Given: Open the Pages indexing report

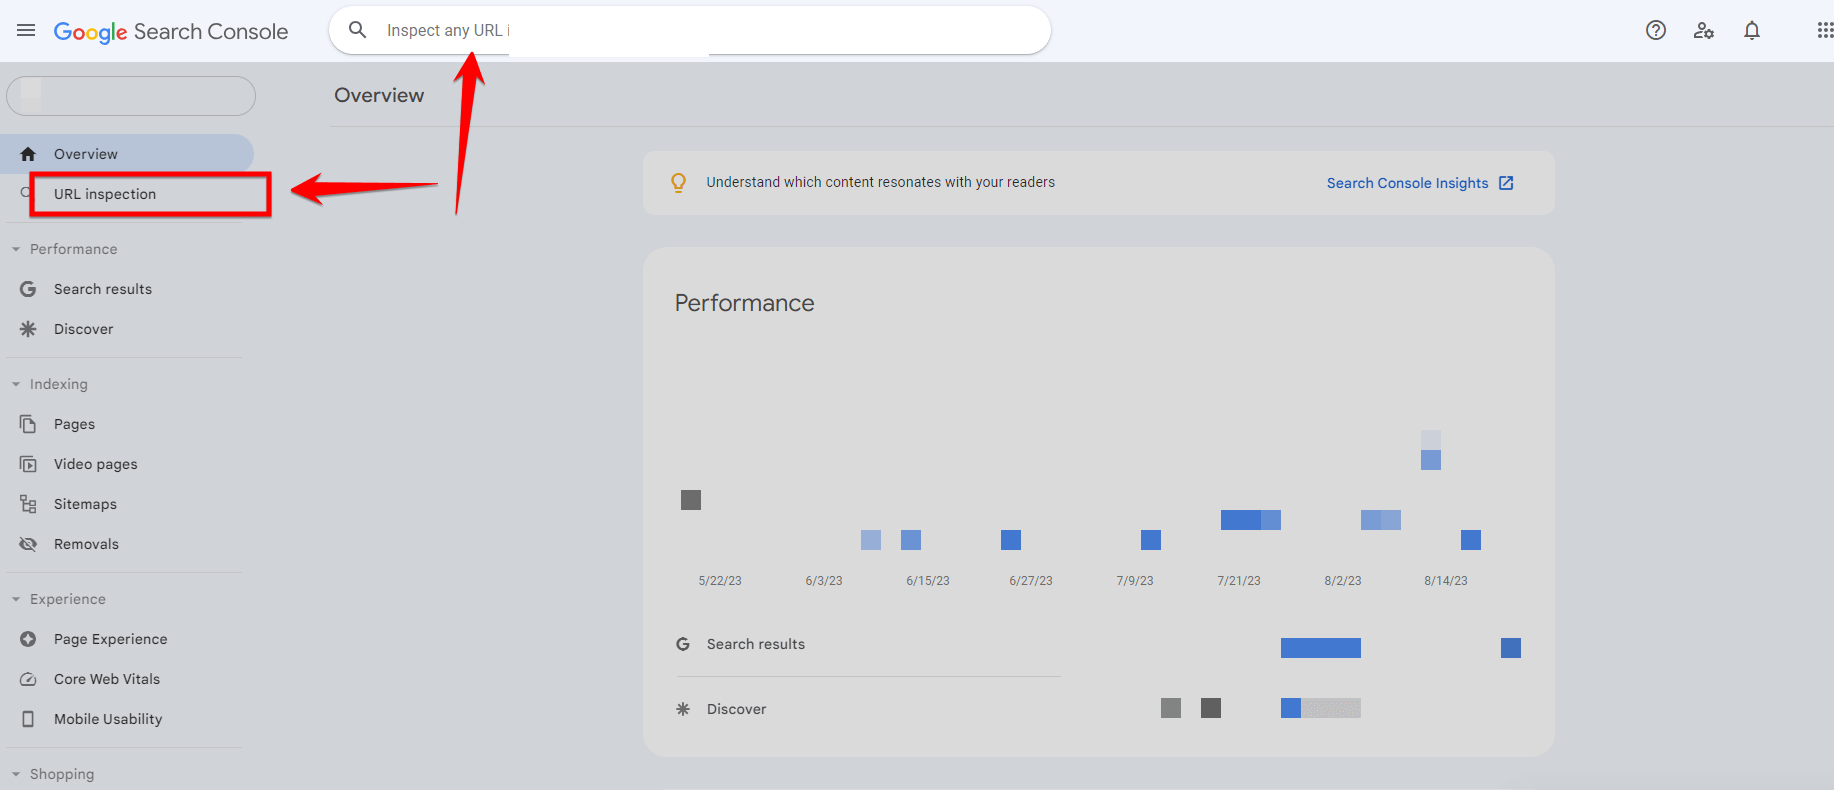Looking at the screenshot, I should pyautogui.click(x=75, y=424).
